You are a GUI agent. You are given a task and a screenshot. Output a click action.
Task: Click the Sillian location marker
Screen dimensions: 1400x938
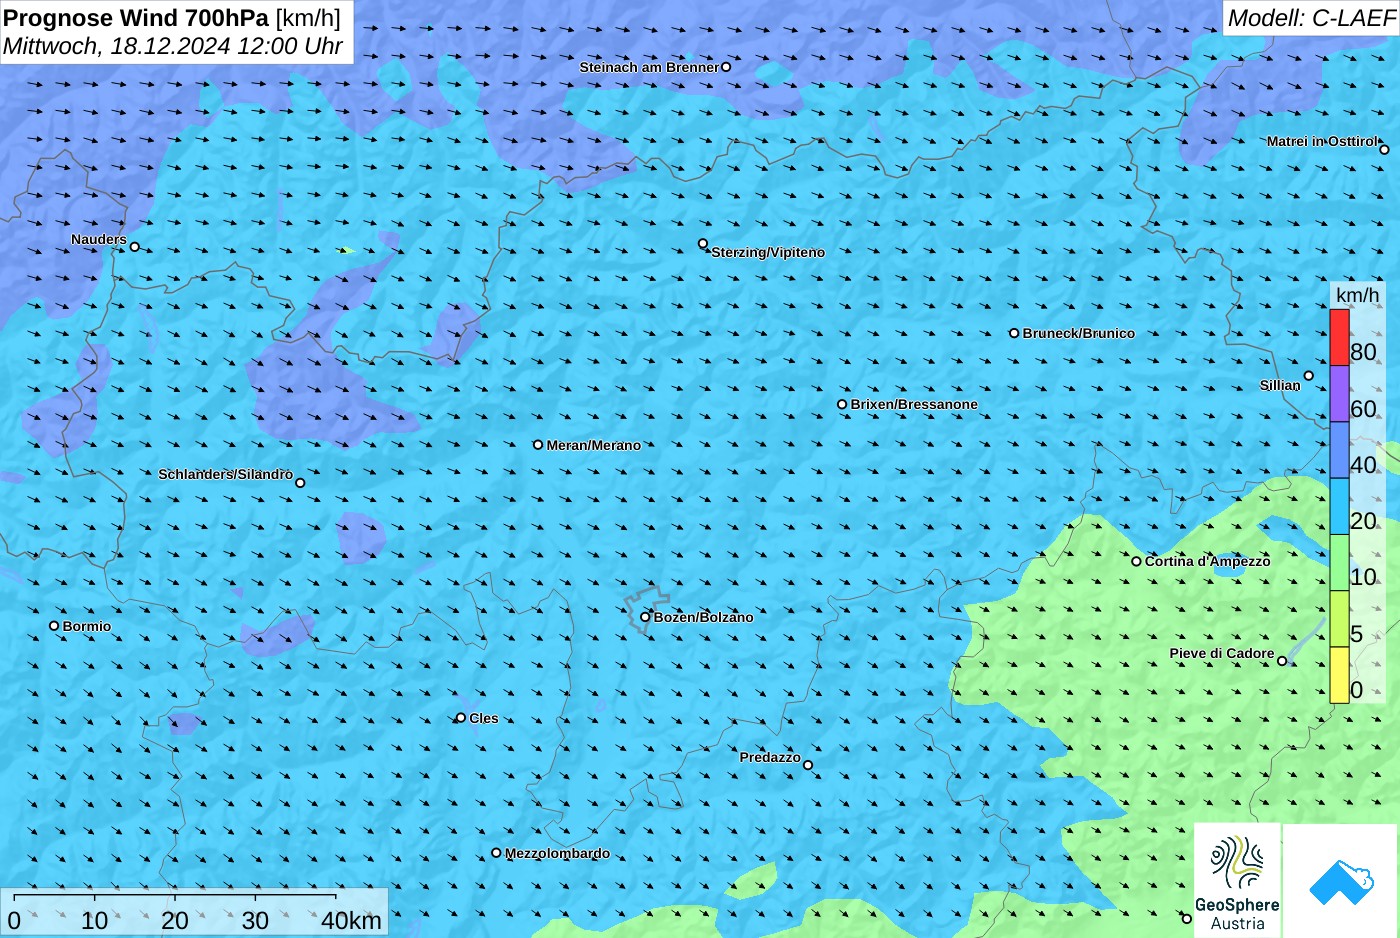click(1308, 376)
